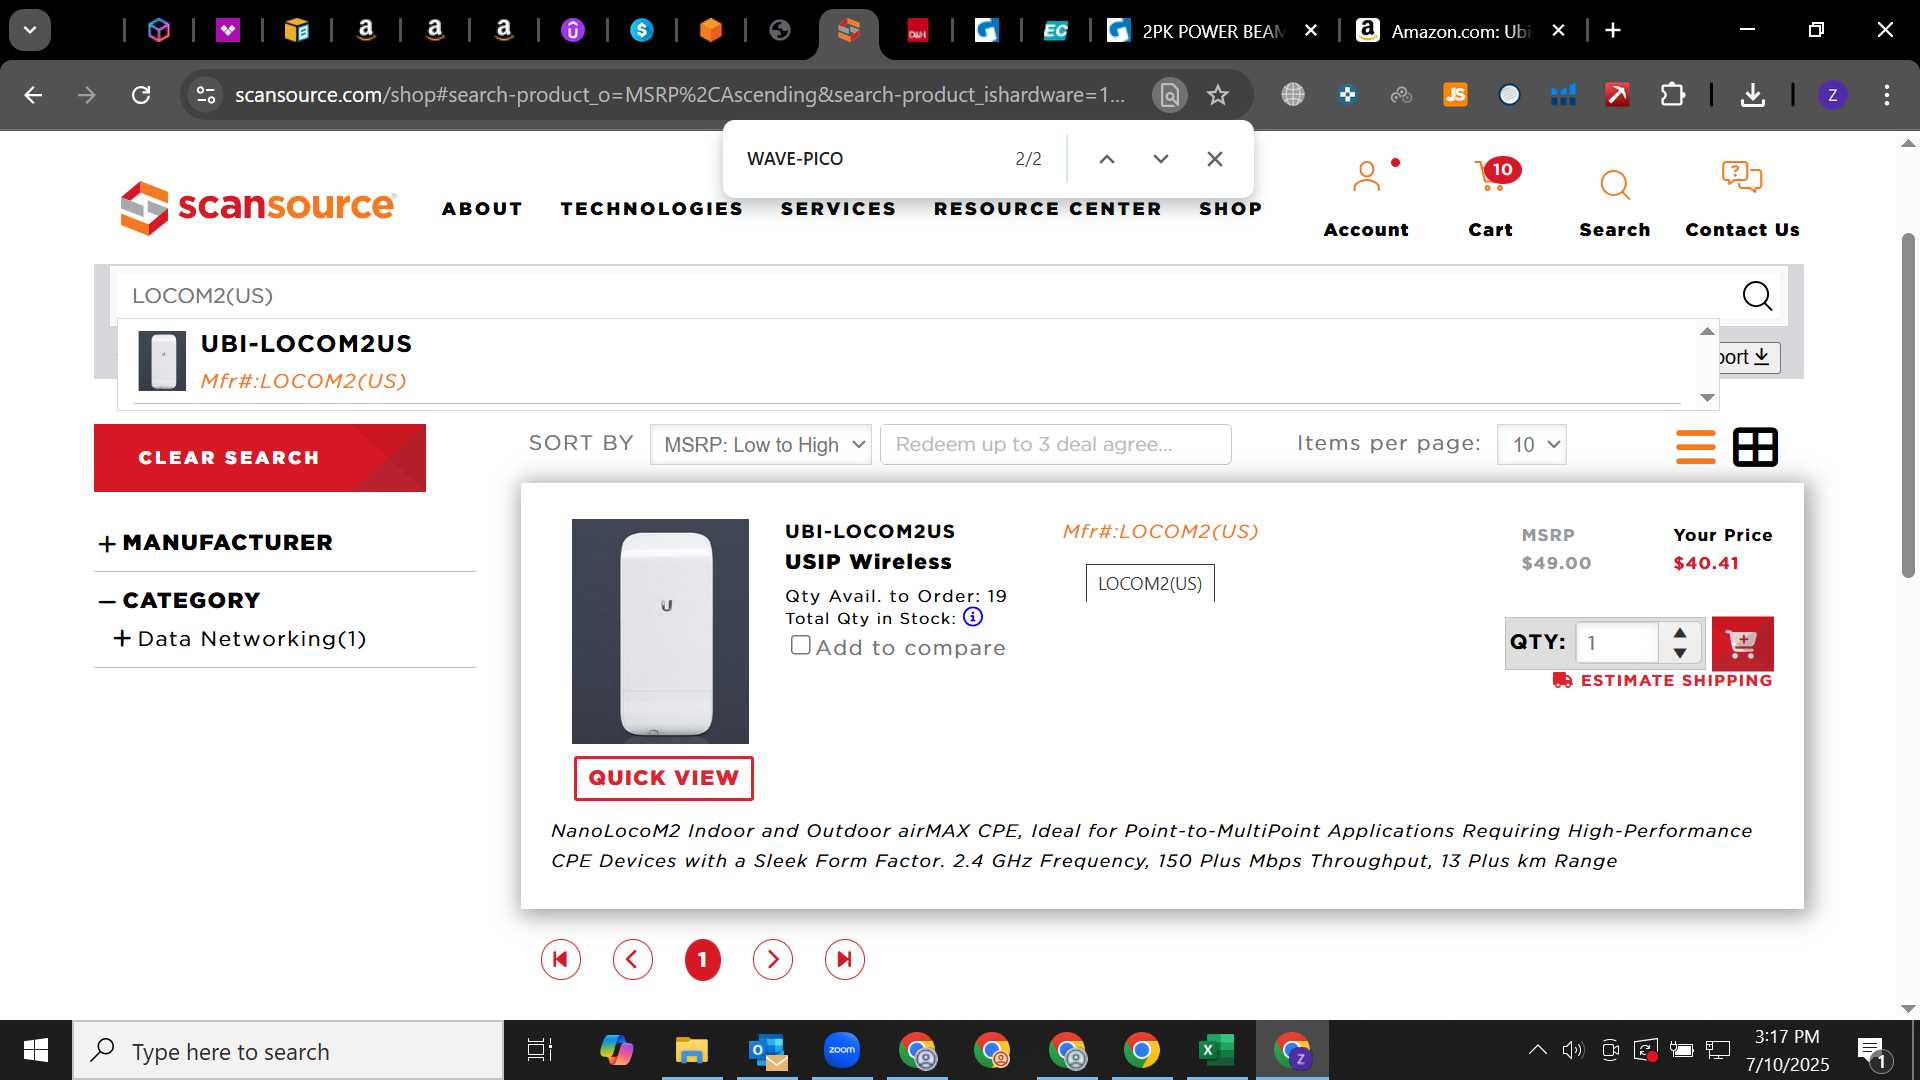Click the Total Qty info icon
Screen dimensions: 1920x1080
(972, 617)
